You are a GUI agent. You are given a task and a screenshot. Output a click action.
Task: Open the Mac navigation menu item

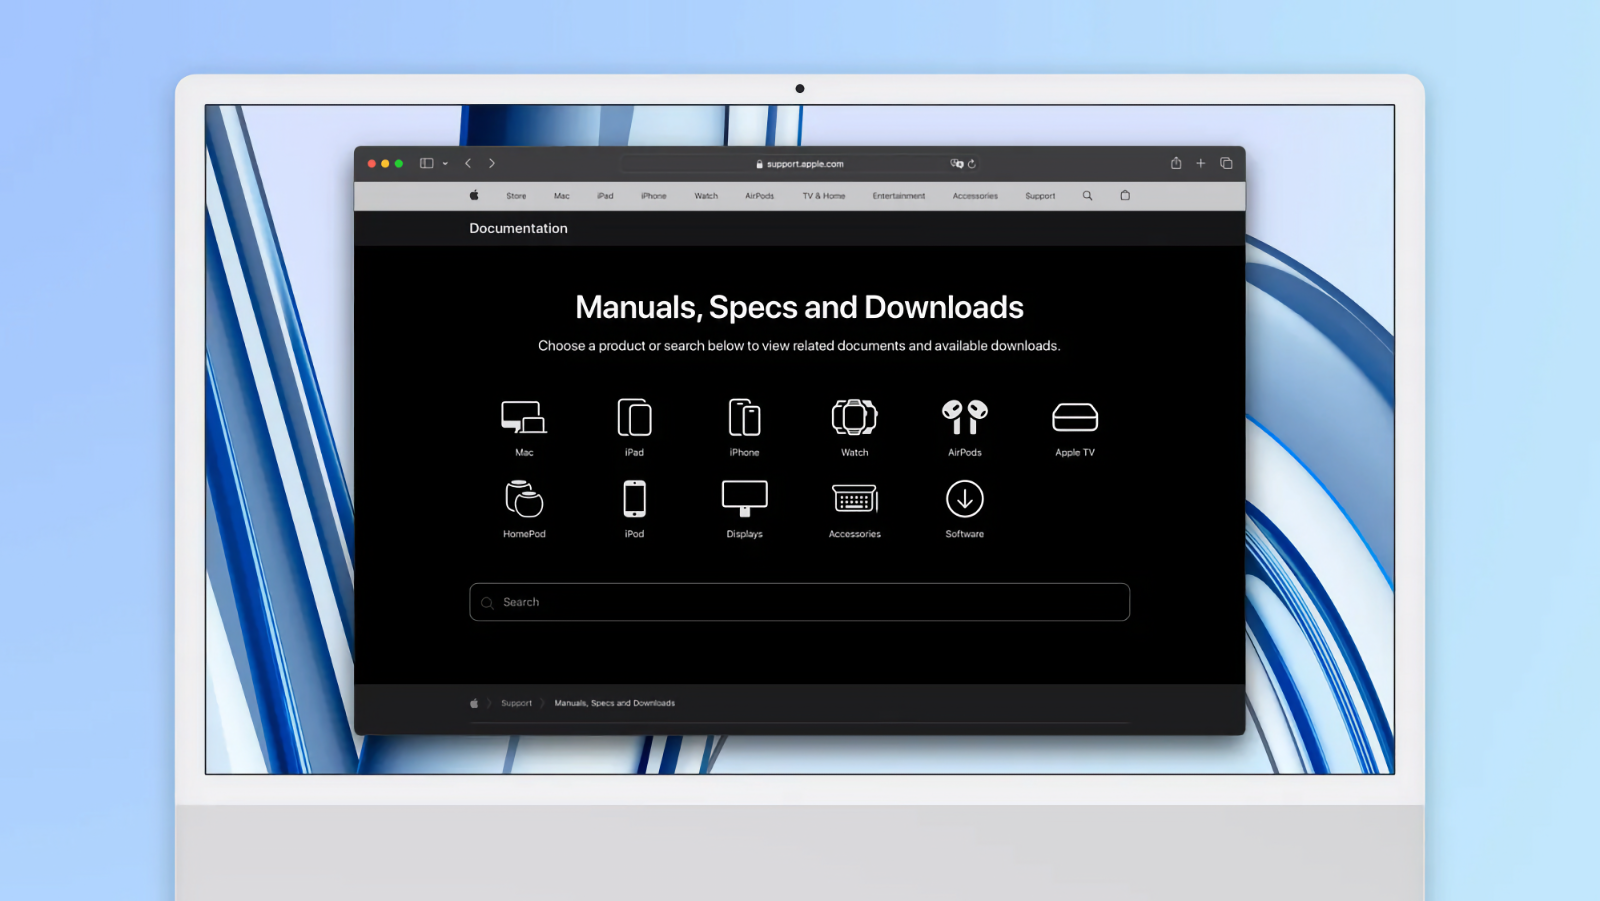(x=562, y=196)
